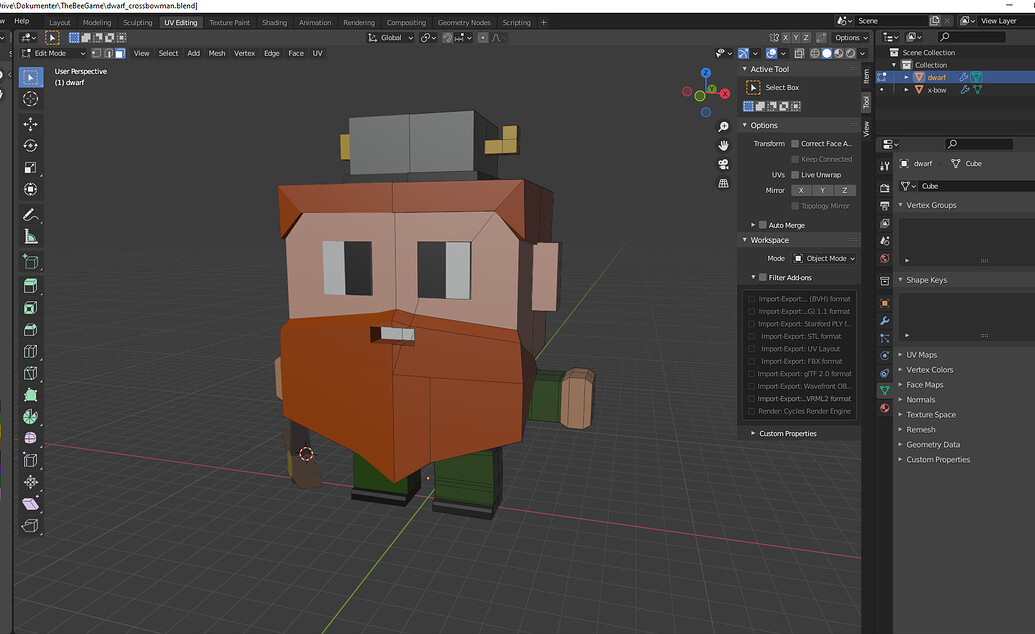Expand the dwarf object in outliner

(x=906, y=77)
